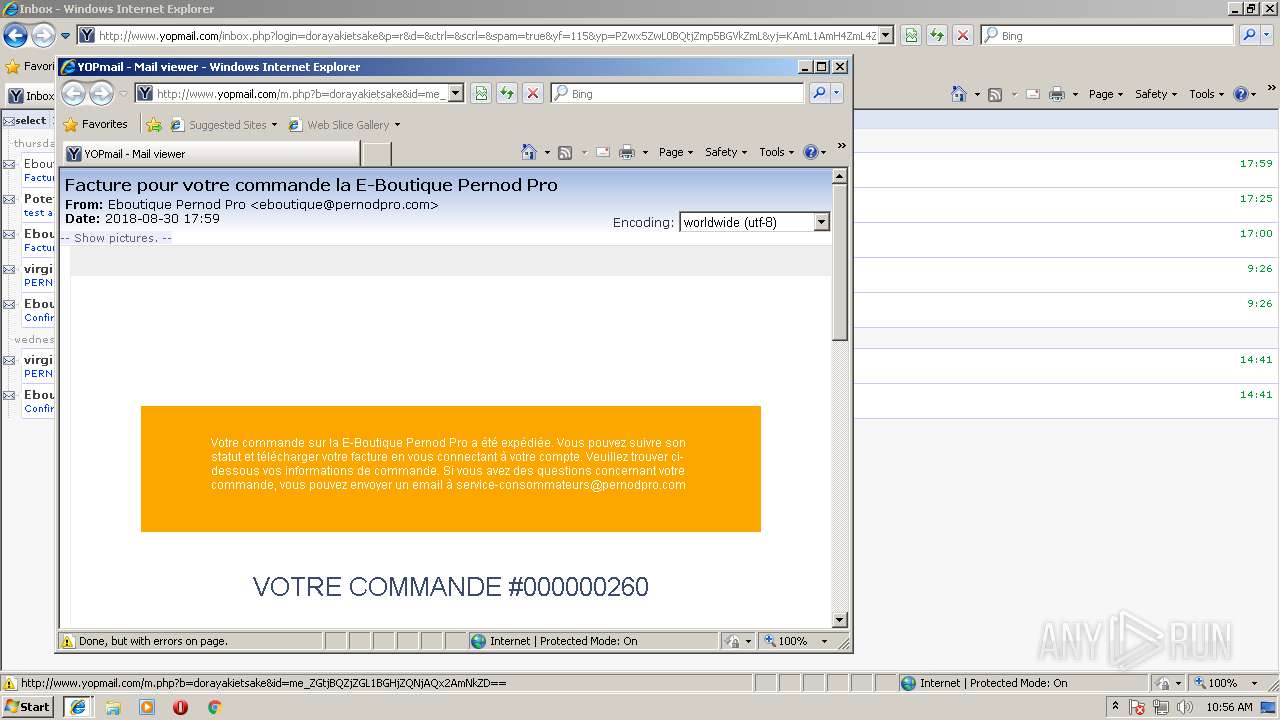
Task: Expand Web Slice Gallery dropdown
Action: point(397,125)
